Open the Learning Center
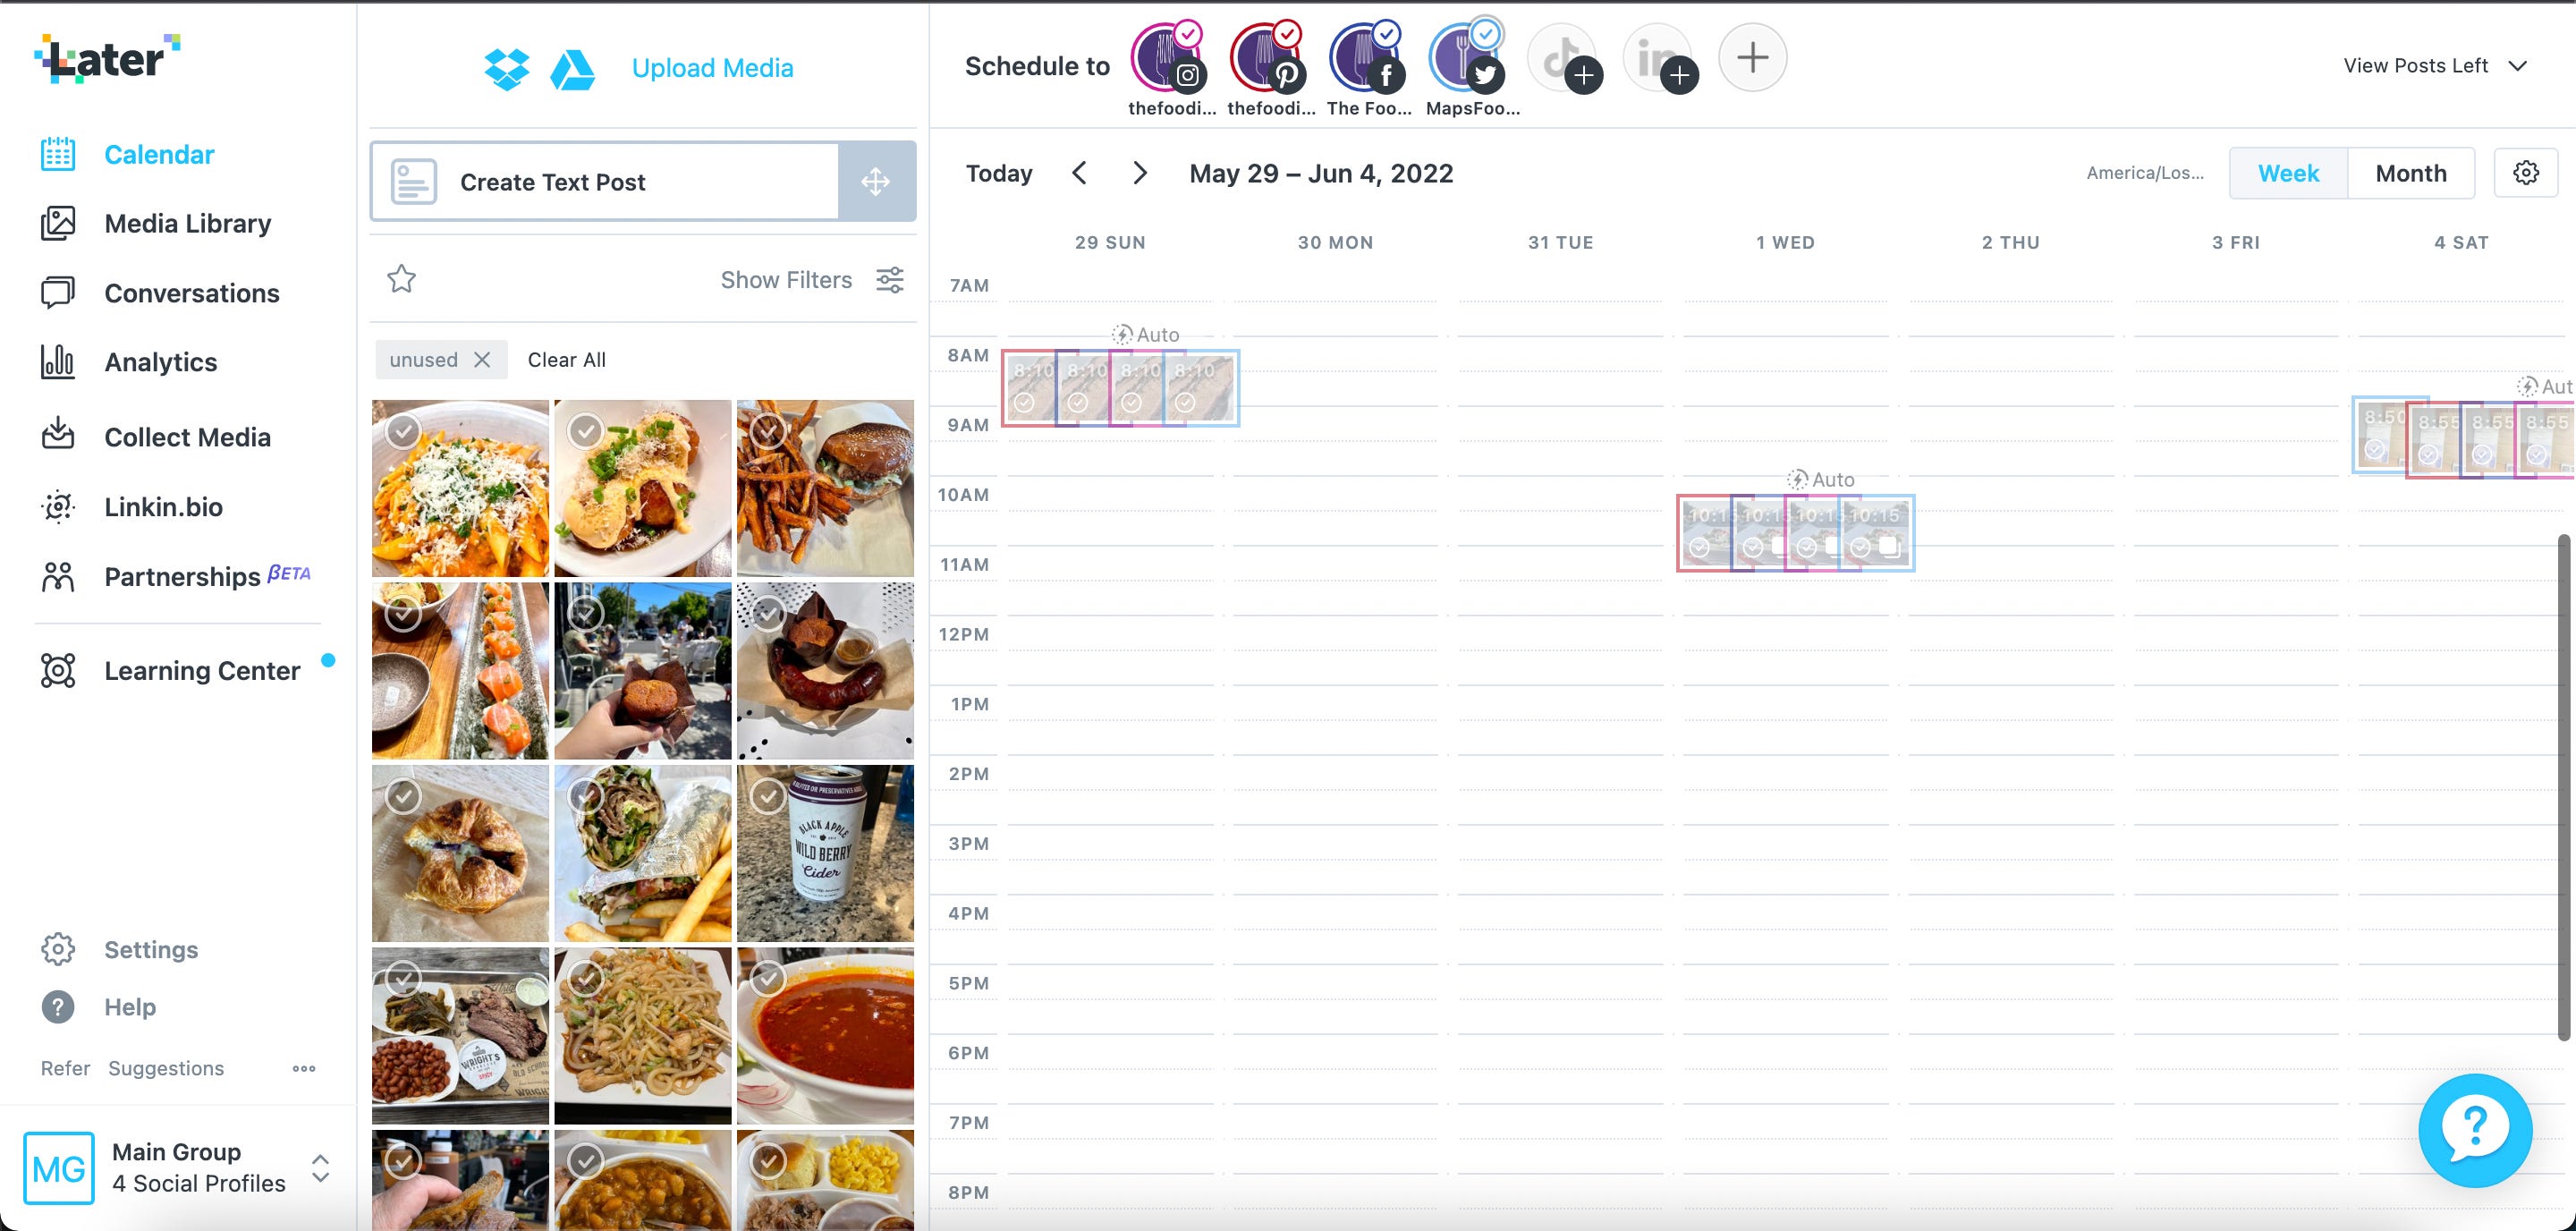 pos(202,670)
